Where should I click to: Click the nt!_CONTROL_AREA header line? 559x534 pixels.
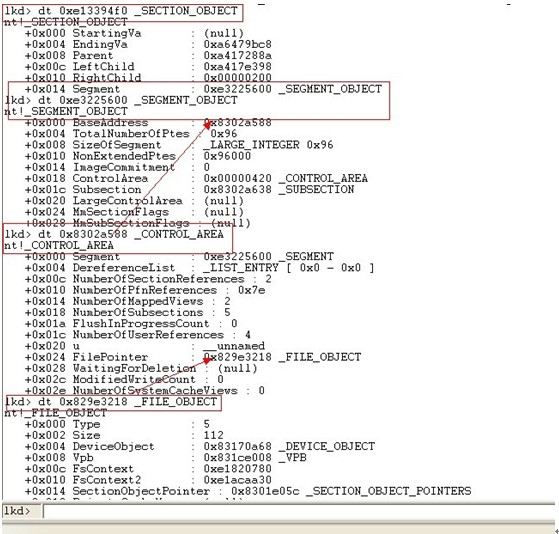click(x=59, y=245)
